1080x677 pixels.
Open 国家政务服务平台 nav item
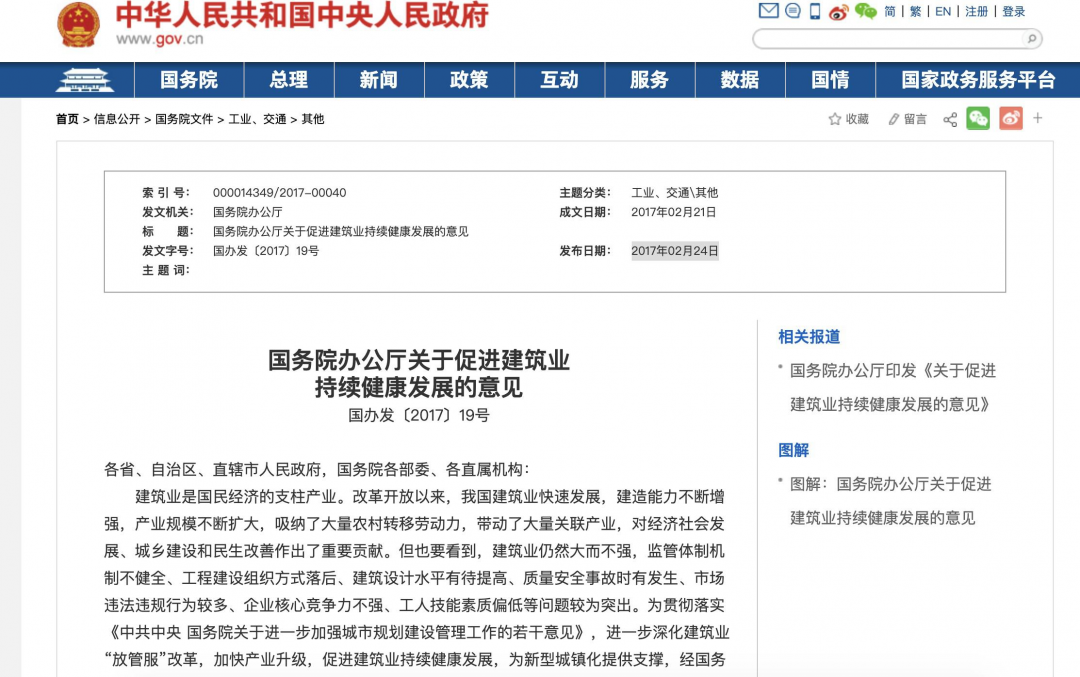(978, 80)
